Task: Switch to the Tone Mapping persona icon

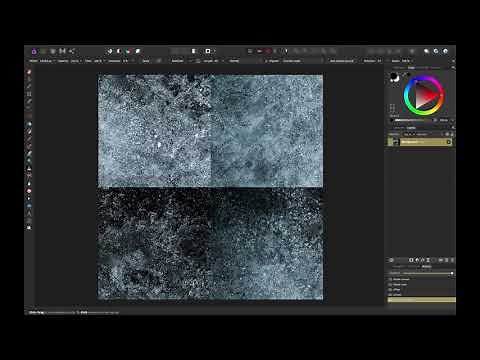Action: tap(62, 51)
